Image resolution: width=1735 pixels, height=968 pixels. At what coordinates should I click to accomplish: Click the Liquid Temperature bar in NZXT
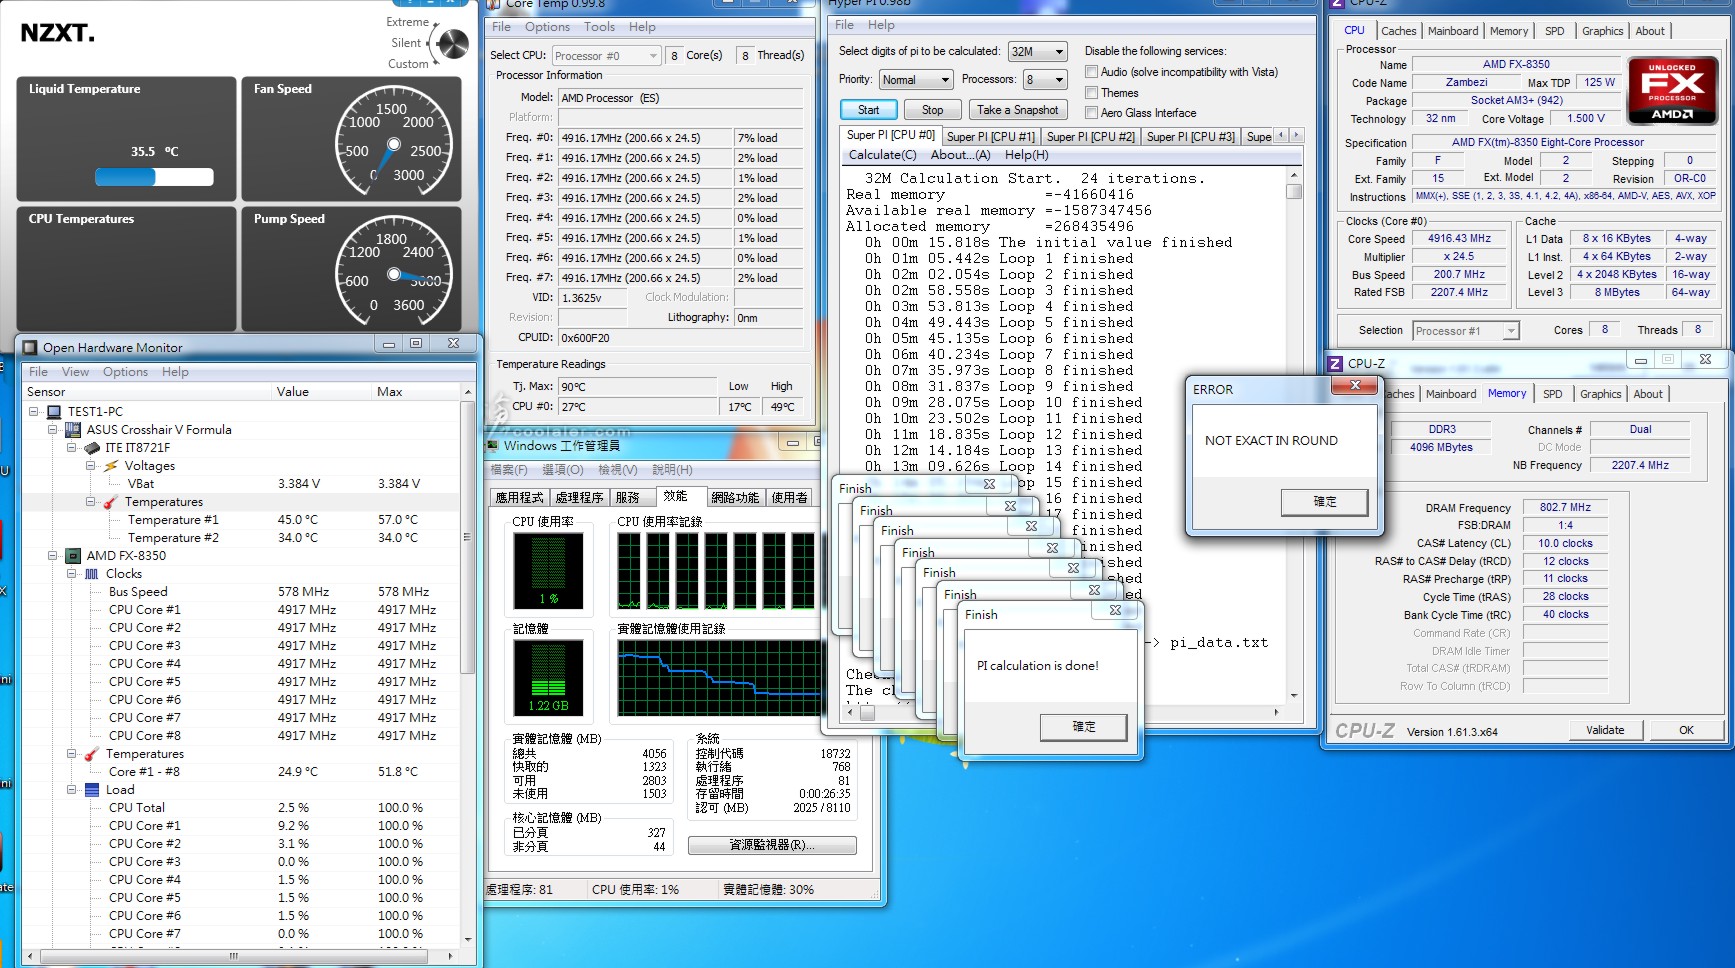coord(154,177)
